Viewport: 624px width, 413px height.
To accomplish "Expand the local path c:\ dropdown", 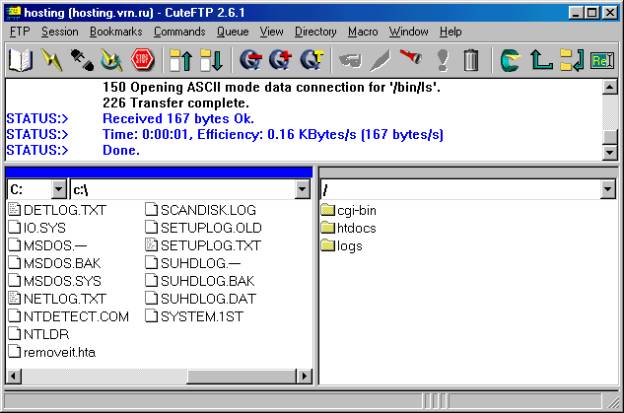I will point(302,189).
